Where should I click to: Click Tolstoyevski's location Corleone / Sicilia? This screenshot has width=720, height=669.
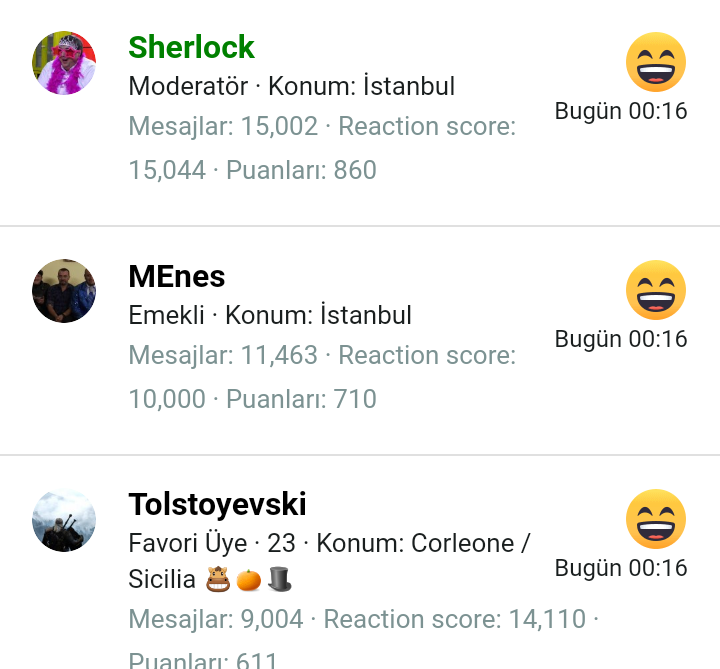(329, 561)
